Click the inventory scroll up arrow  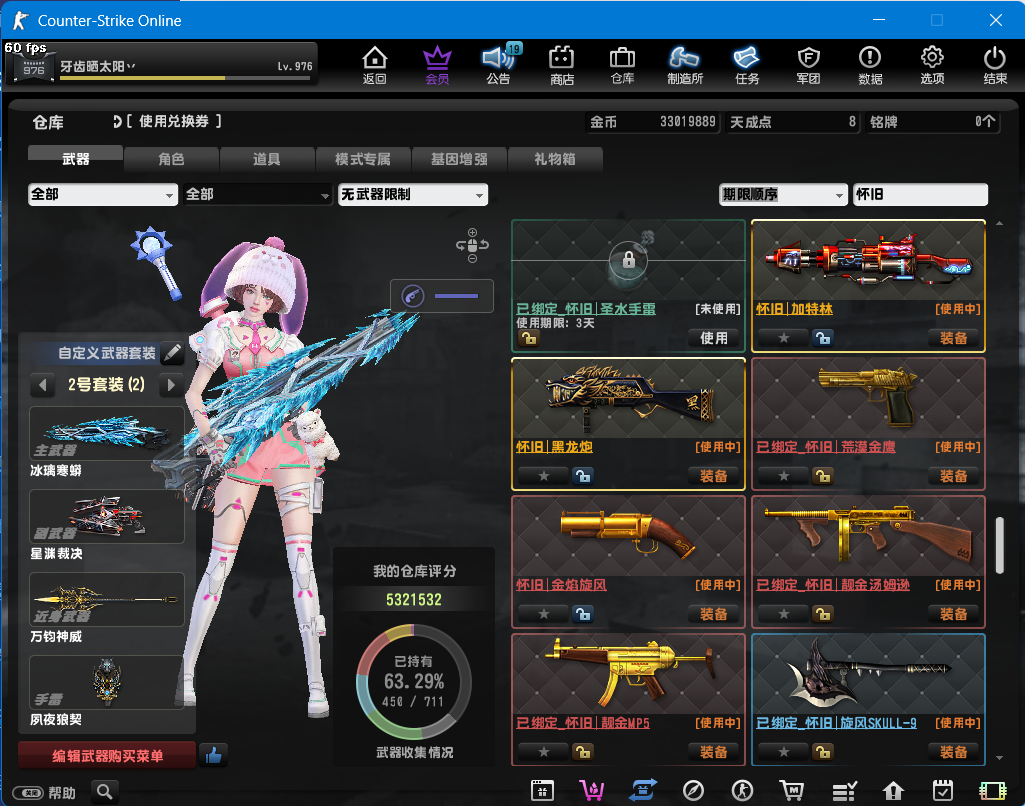[1000, 224]
